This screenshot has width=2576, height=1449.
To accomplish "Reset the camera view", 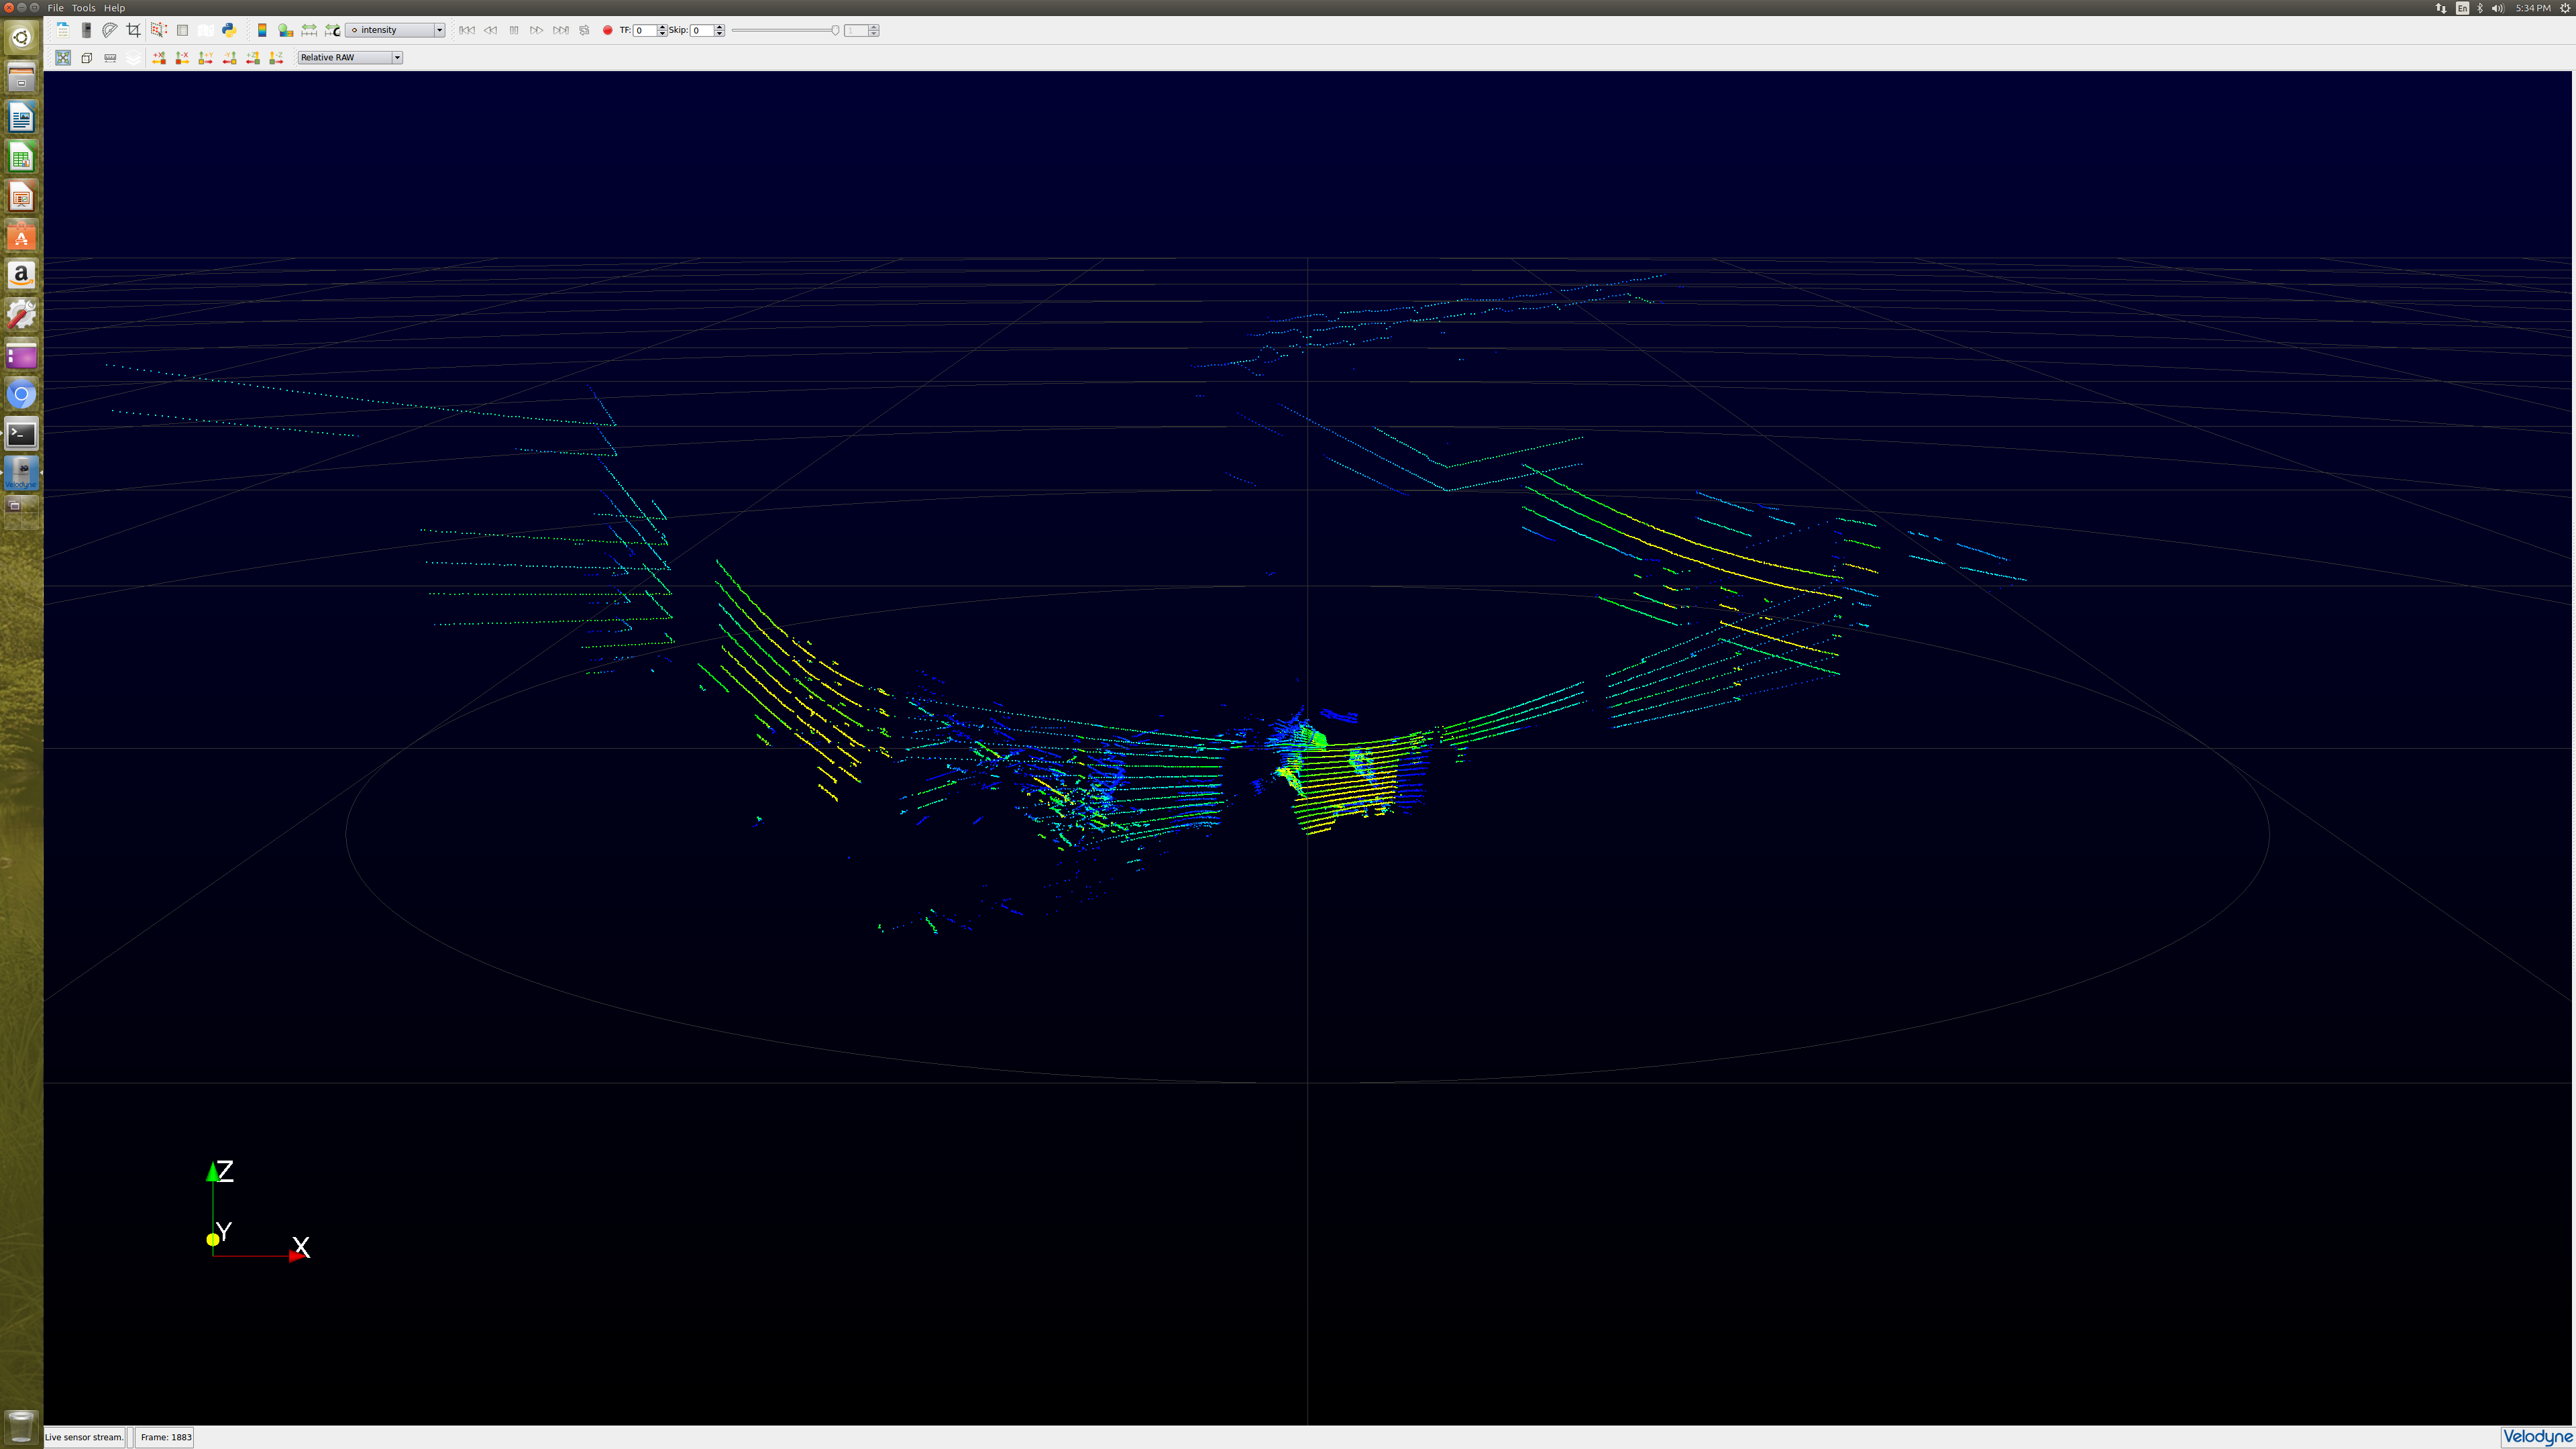I will pyautogui.click(x=62, y=57).
